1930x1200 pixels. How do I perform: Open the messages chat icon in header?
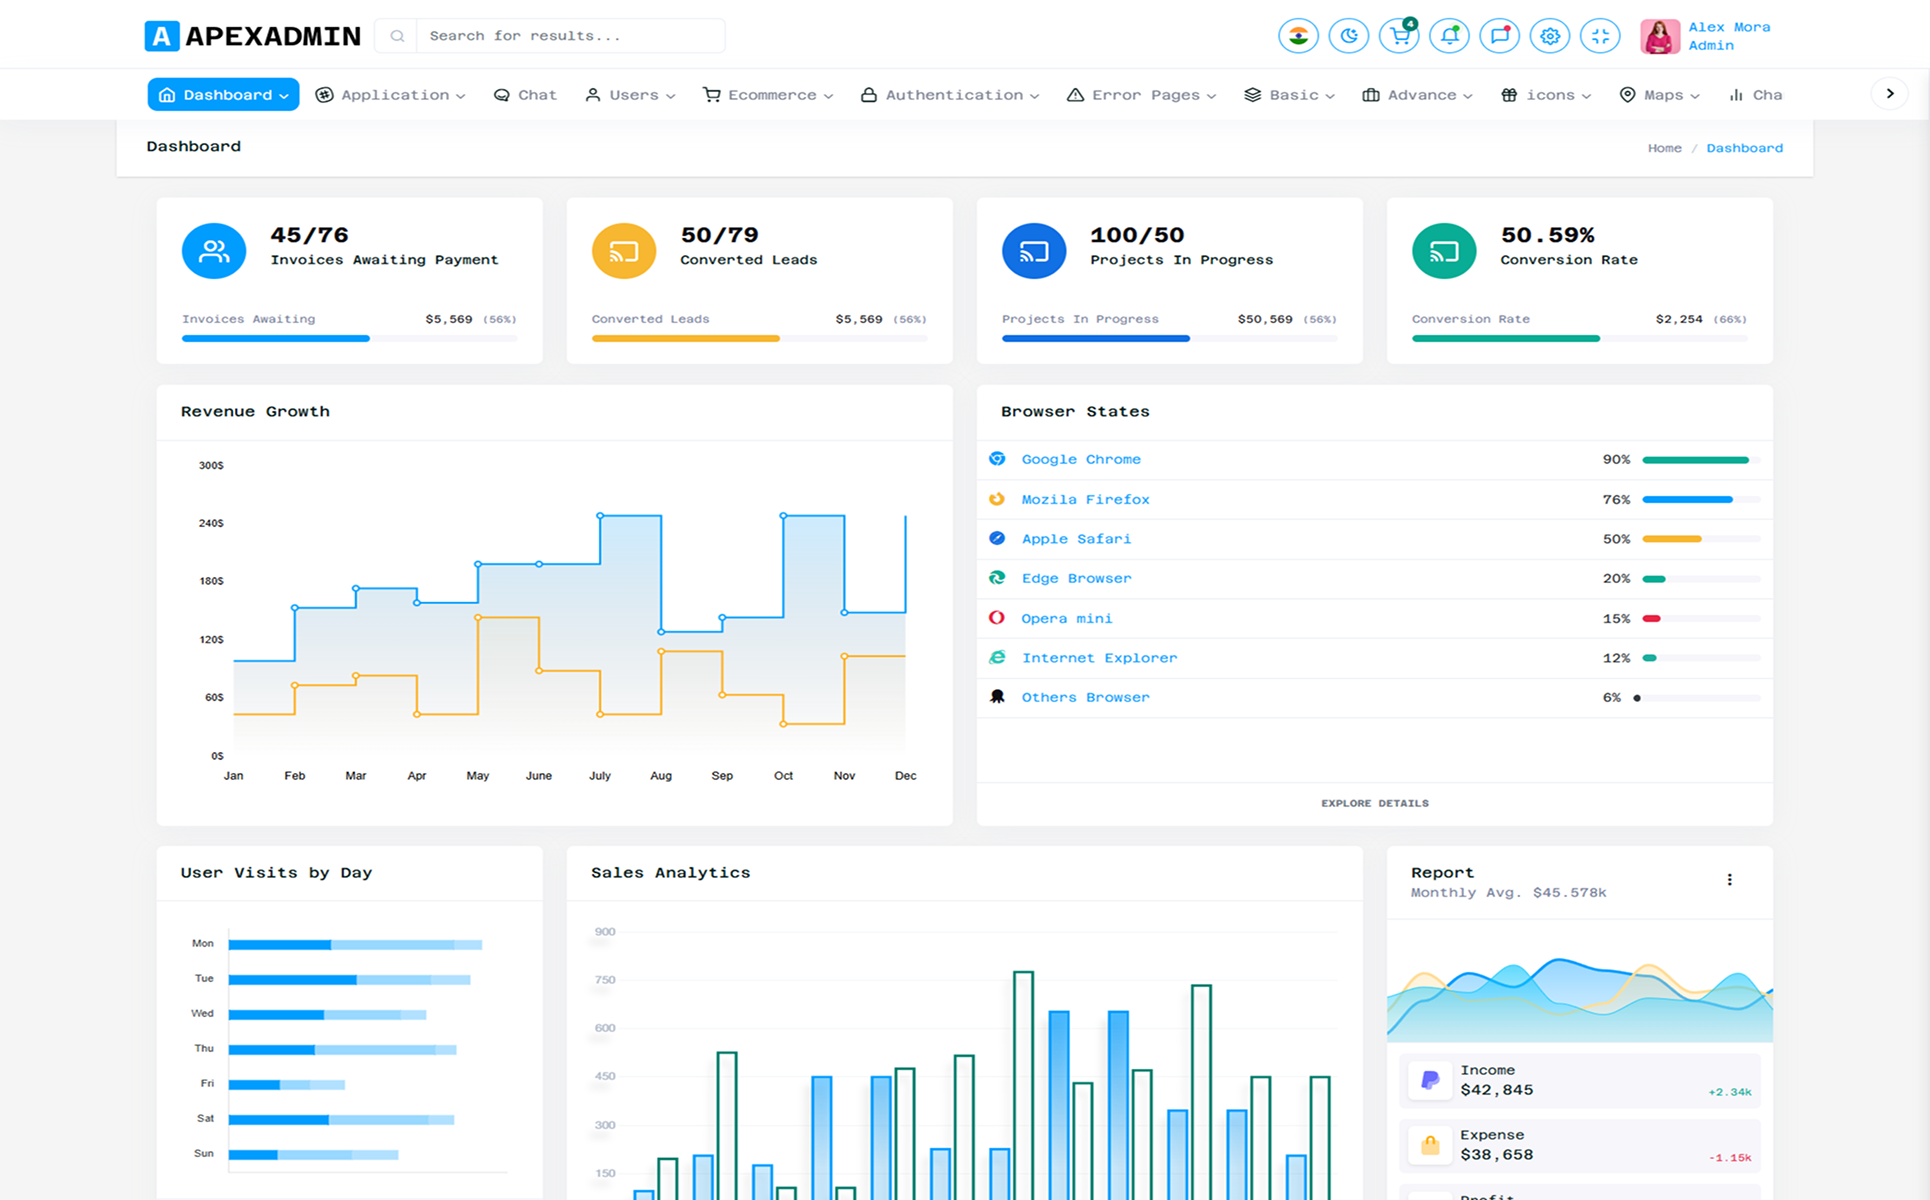pyautogui.click(x=1499, y=36)
